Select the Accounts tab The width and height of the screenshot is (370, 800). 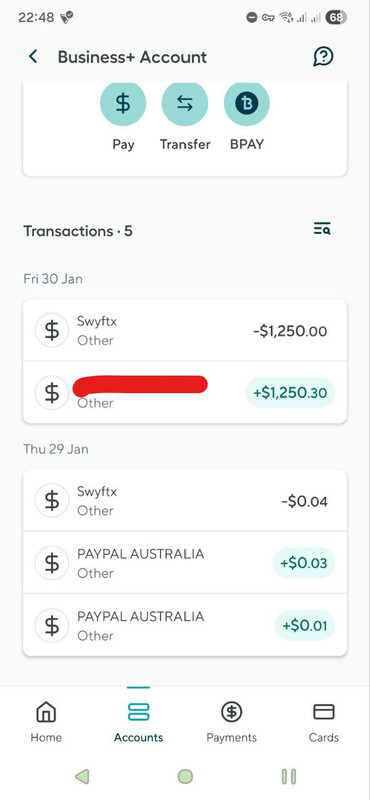click(138, 722)
